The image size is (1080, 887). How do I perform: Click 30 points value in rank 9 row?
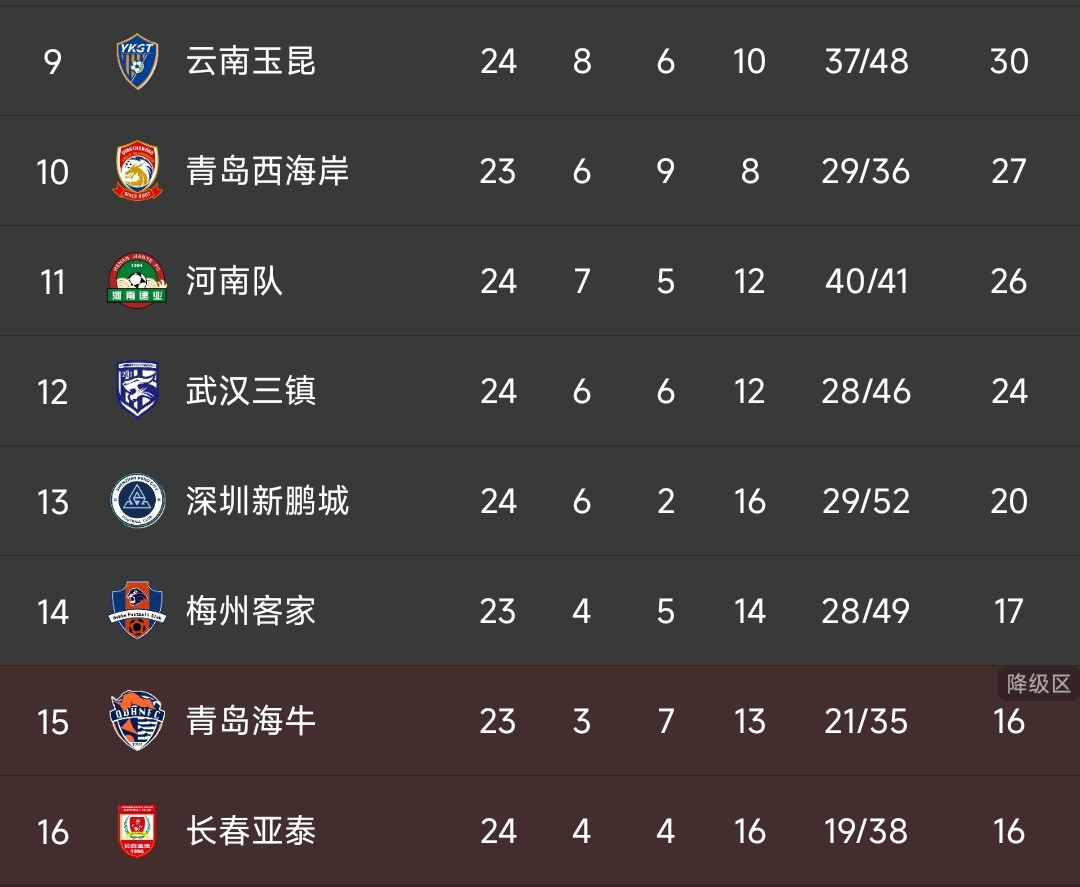coord(1009,61)
